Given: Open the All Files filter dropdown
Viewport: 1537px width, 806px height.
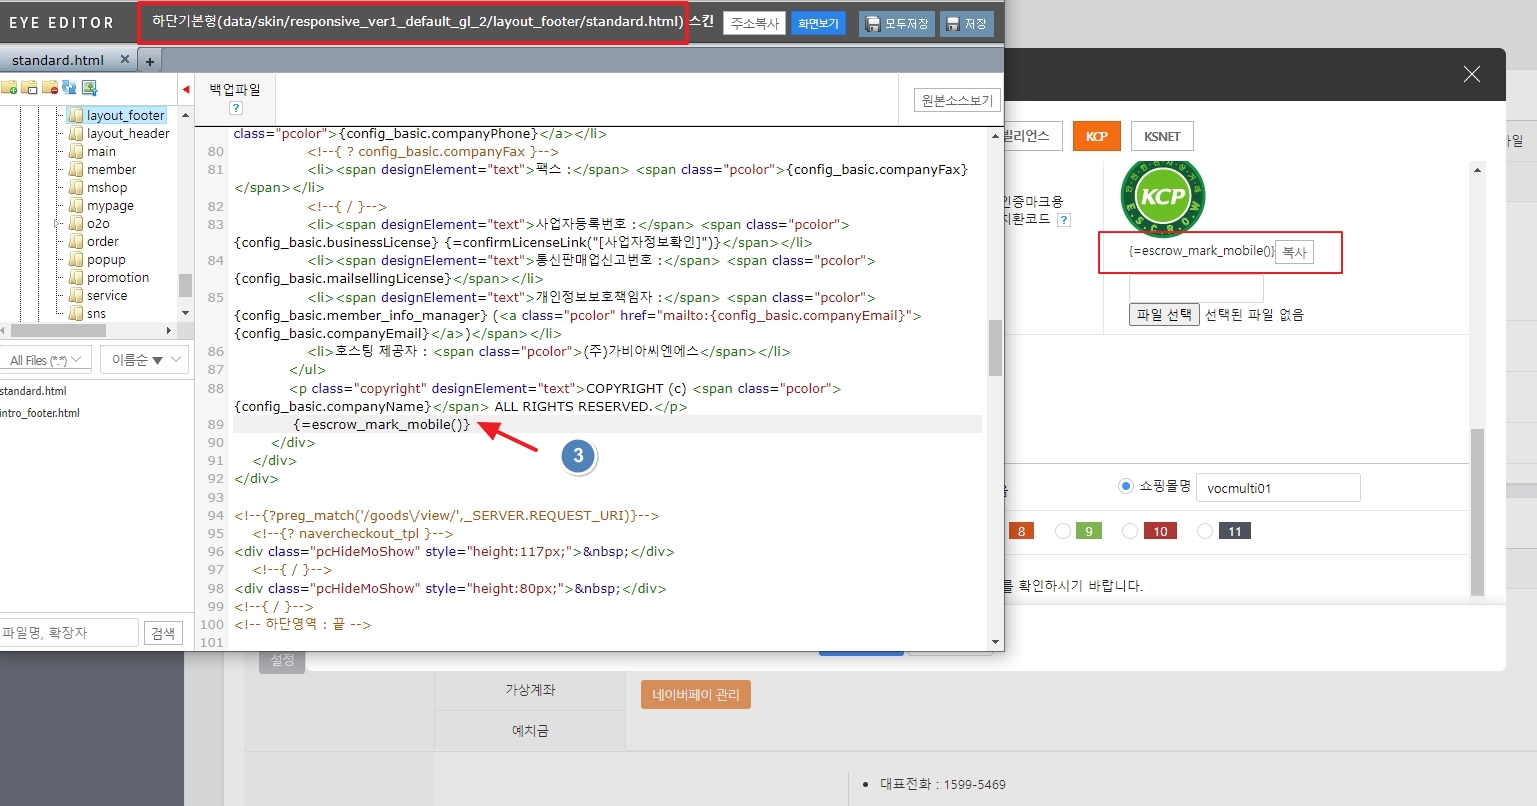Looking at the screenshot, I should pos(47,359).
